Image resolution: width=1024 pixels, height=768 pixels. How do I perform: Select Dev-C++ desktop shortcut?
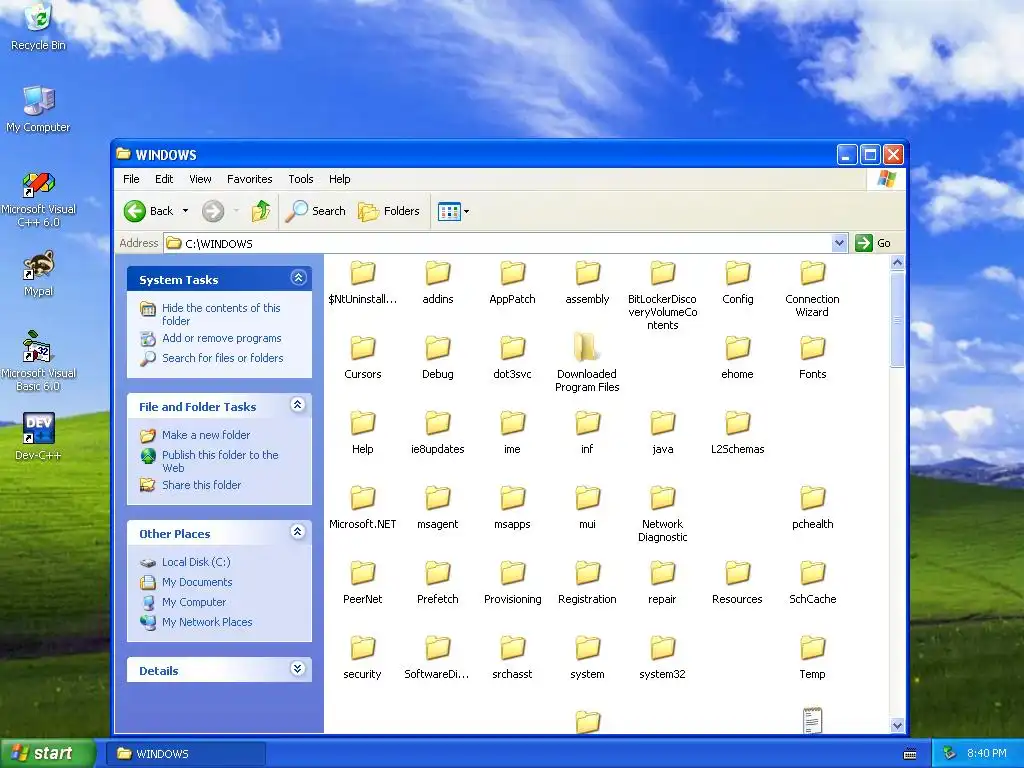39,436
